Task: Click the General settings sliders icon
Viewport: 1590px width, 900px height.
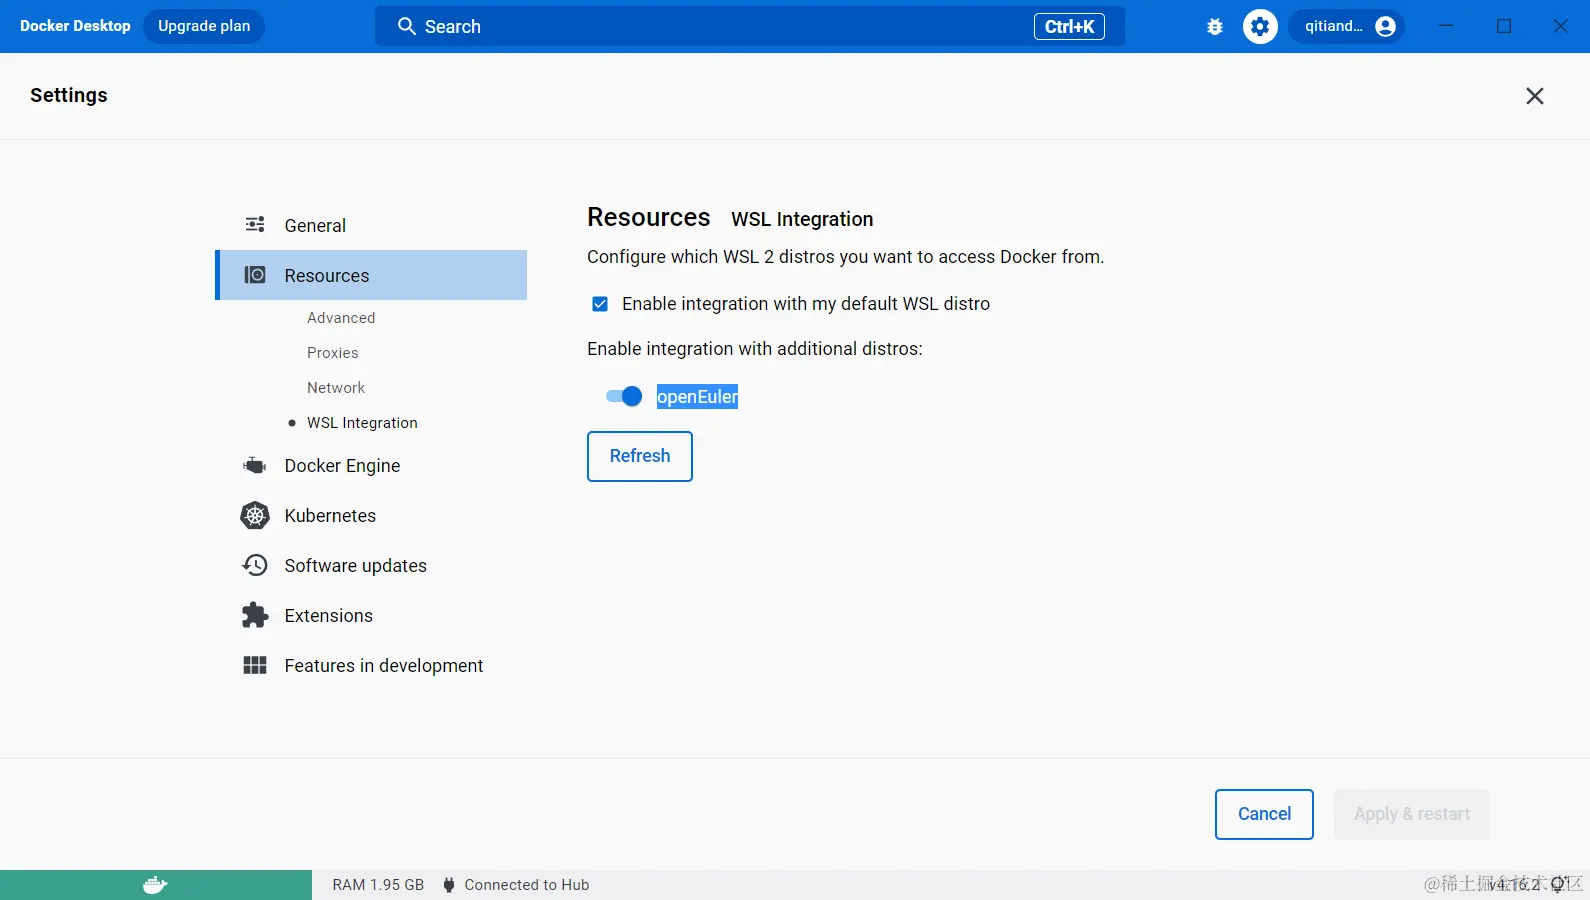Action: point(255,225)
